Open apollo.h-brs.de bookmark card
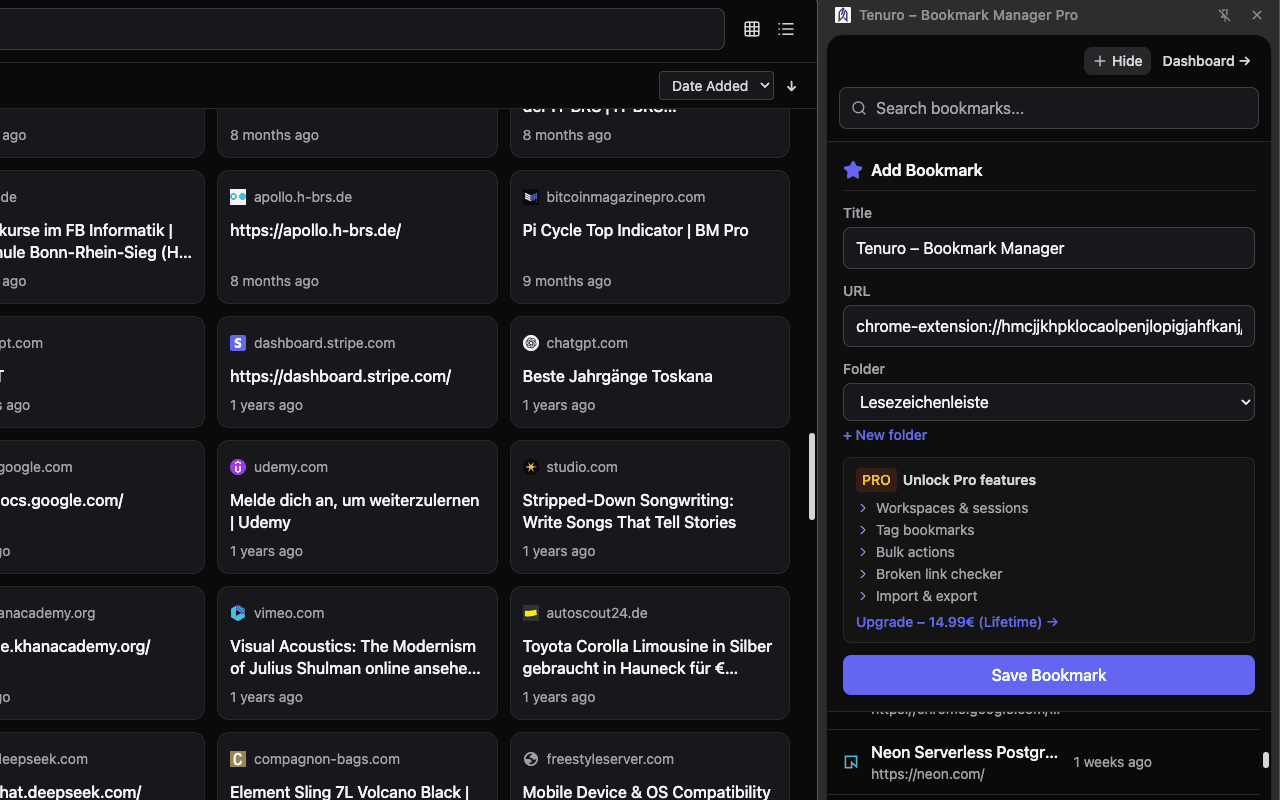 [x=357, y=237]
